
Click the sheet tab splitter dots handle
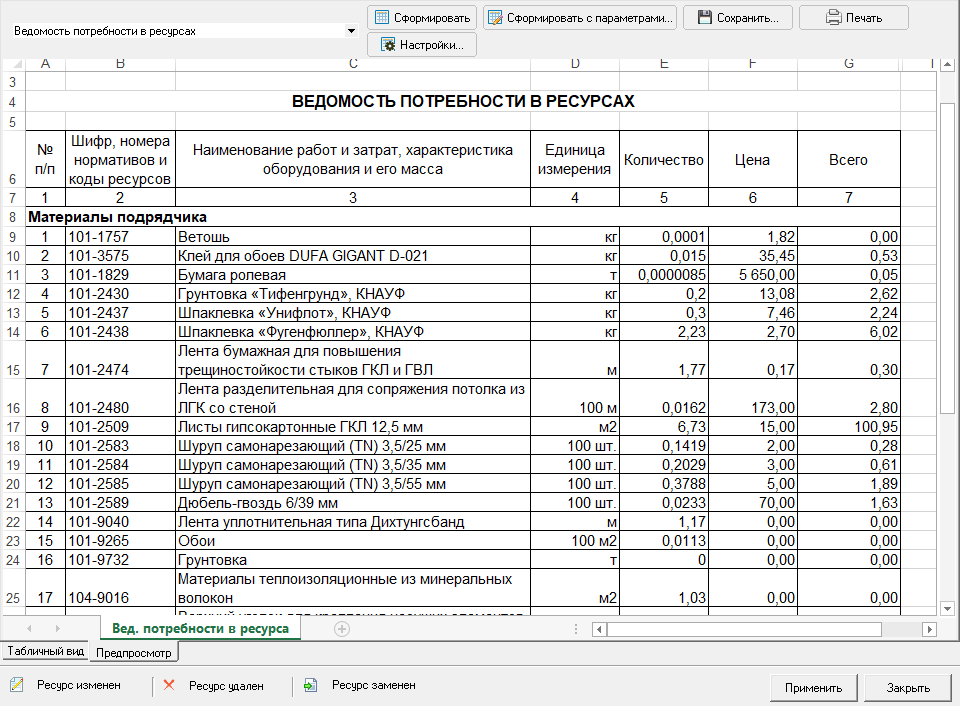pos(576,629)
